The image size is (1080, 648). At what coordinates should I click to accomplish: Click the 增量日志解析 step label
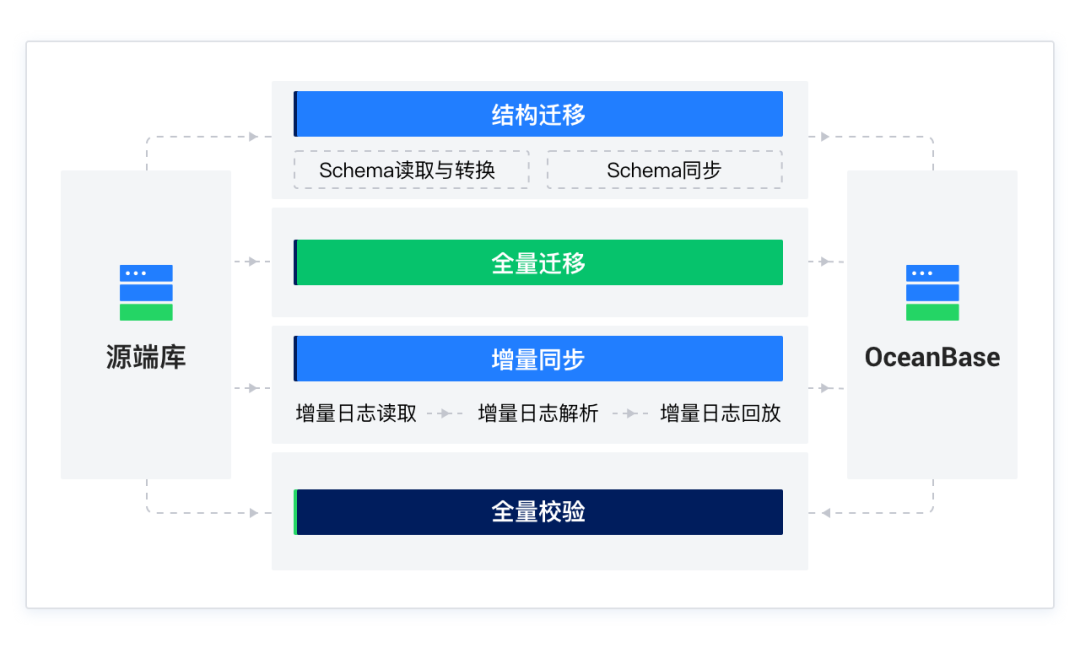pos(538,413)
